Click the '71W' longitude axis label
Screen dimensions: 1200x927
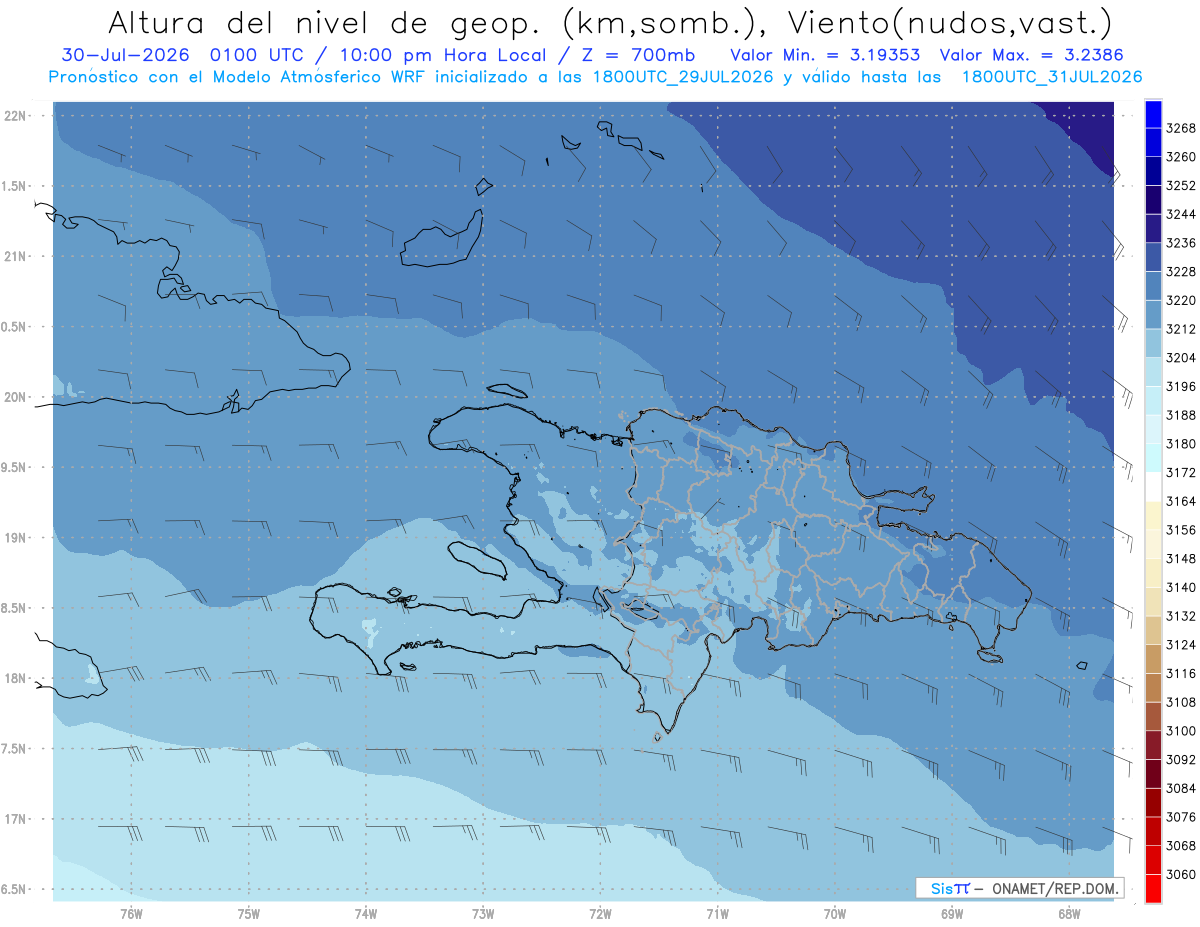[717, 913]
